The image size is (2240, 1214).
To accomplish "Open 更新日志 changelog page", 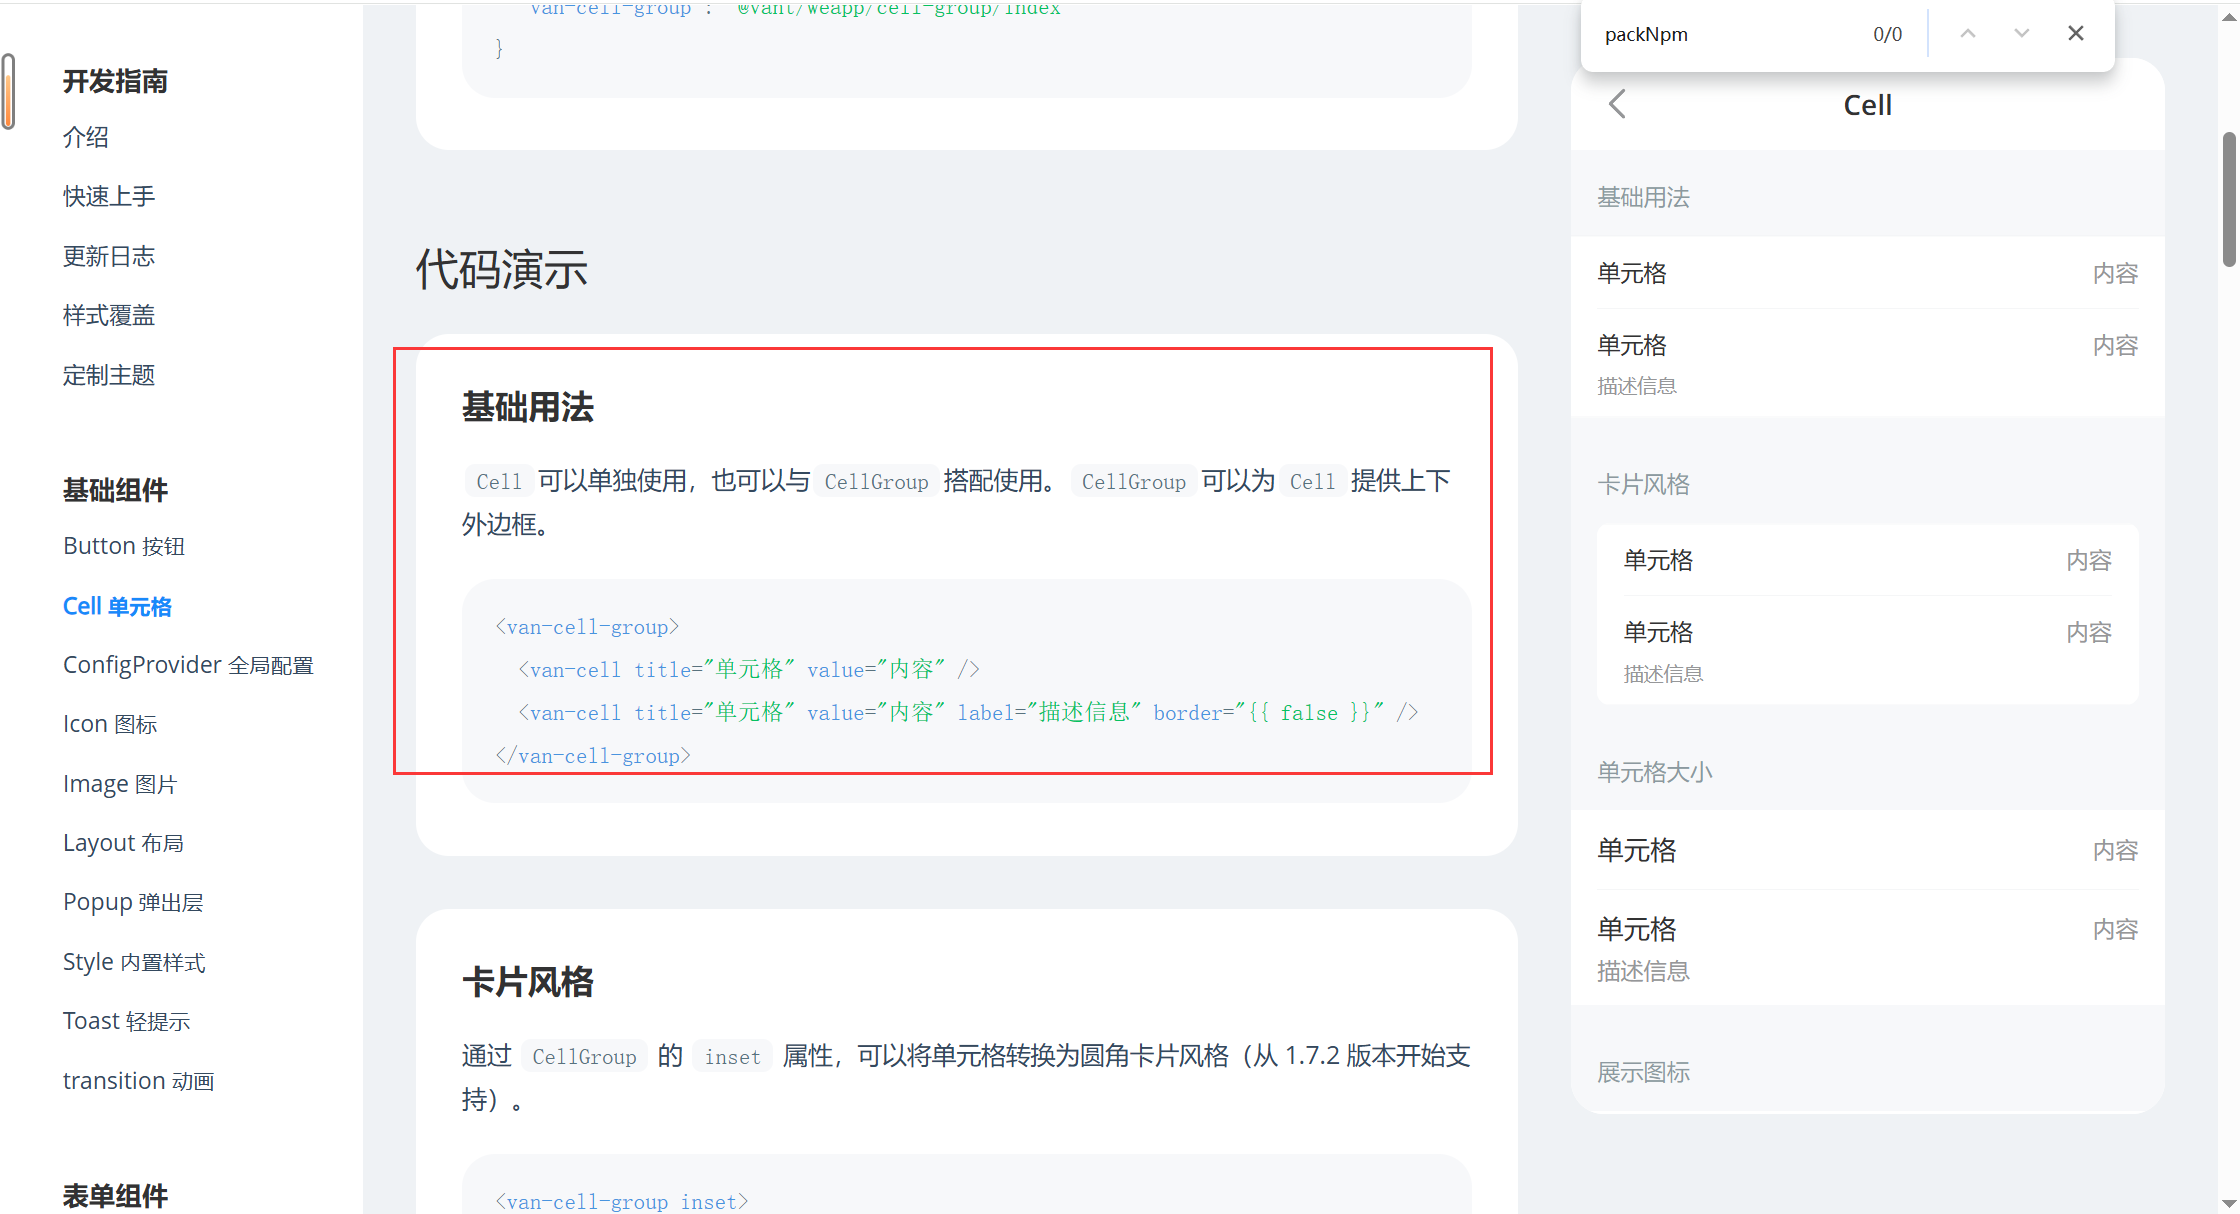I will click(109, 256).
